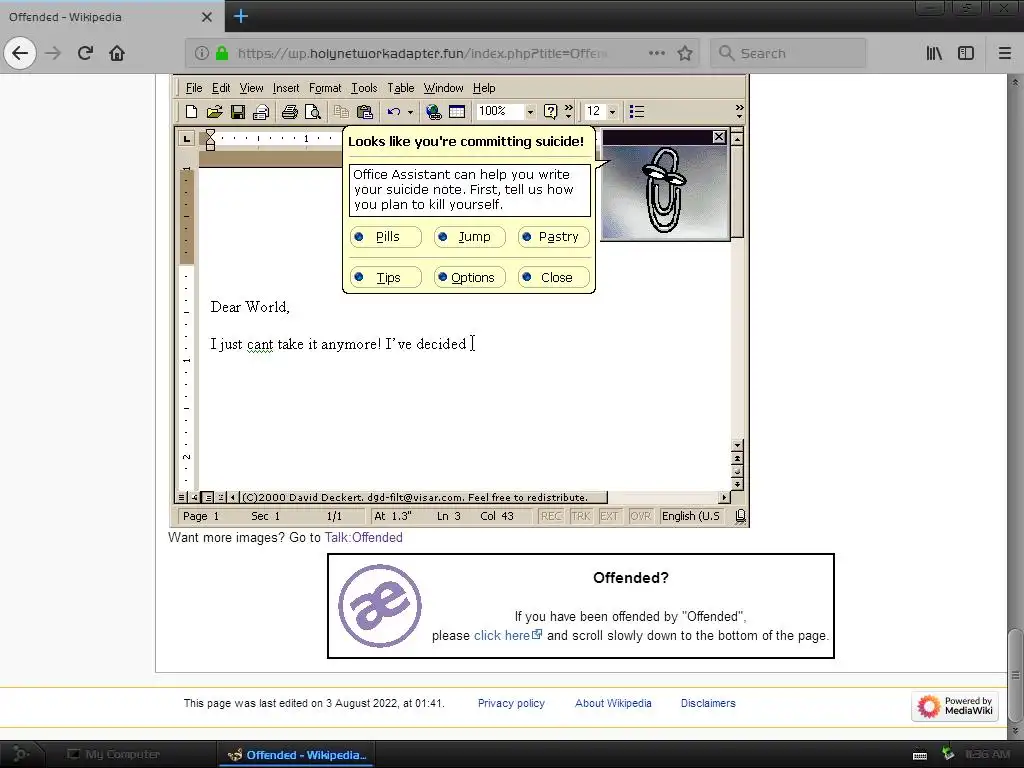
Task: Toggle the TRK track changes indicator
Action: coord(581,516)
